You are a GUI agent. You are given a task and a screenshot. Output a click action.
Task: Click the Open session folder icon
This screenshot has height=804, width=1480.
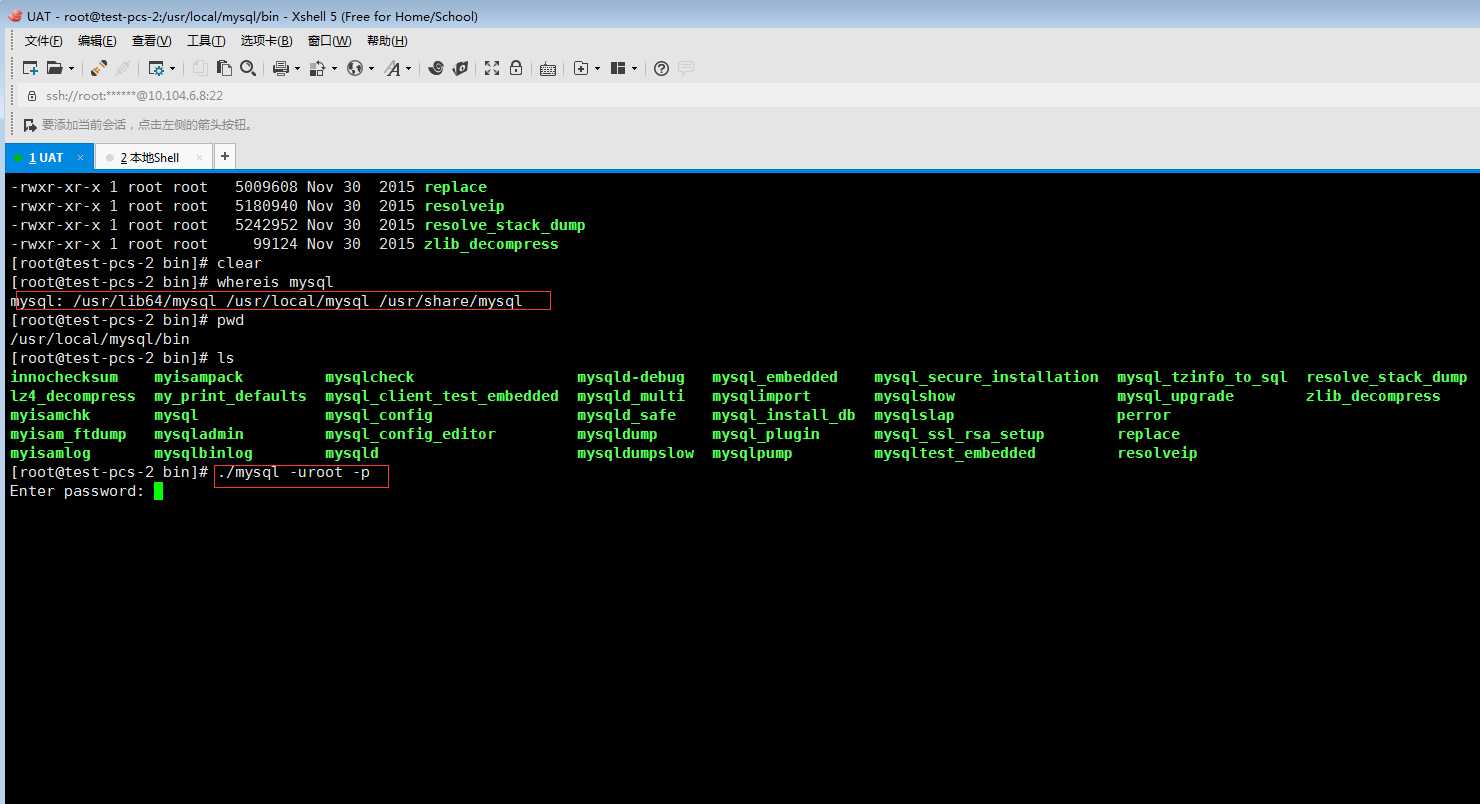pyautogui.click(x=54, y=68)
